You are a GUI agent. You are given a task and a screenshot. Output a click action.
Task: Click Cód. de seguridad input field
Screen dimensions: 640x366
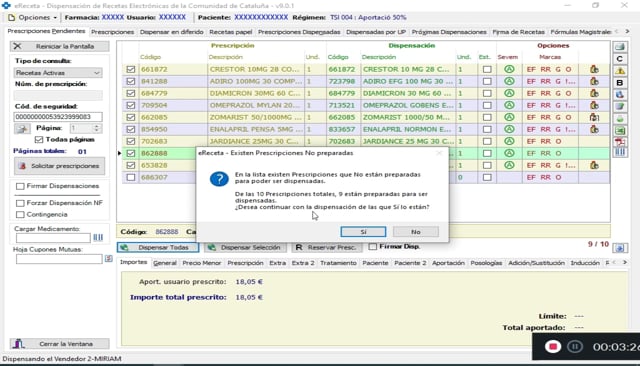[x=58, y=117]
